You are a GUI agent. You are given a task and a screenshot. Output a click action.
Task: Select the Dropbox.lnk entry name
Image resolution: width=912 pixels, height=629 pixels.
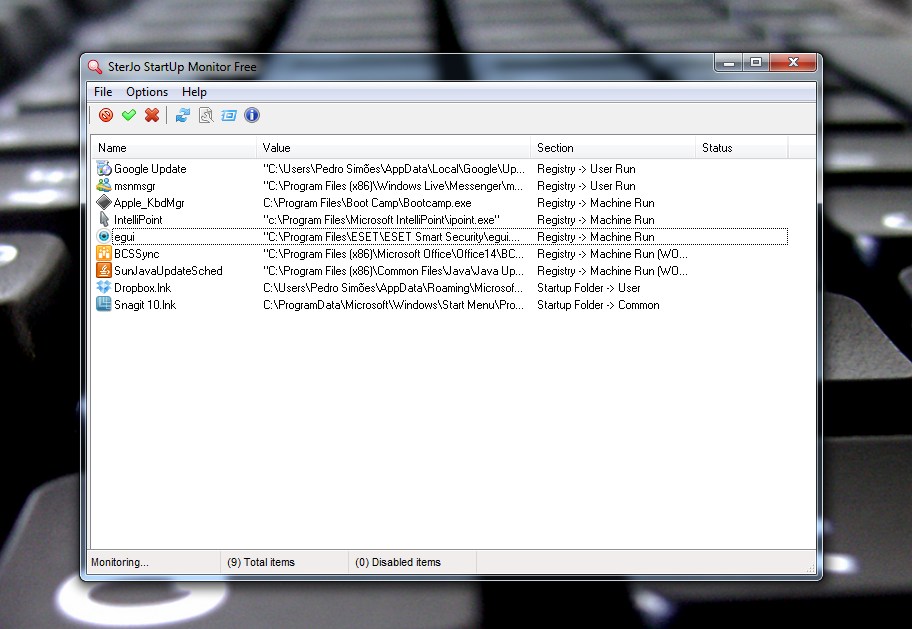[x=142, y=287]
